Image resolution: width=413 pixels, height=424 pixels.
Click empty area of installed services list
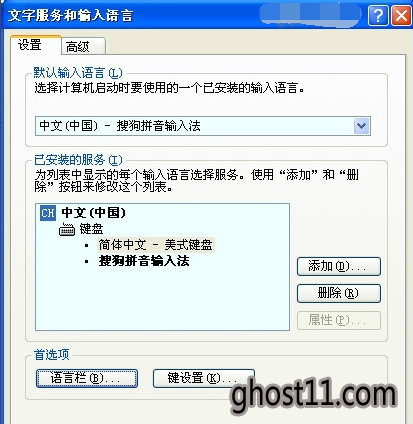tap(162, 300)
